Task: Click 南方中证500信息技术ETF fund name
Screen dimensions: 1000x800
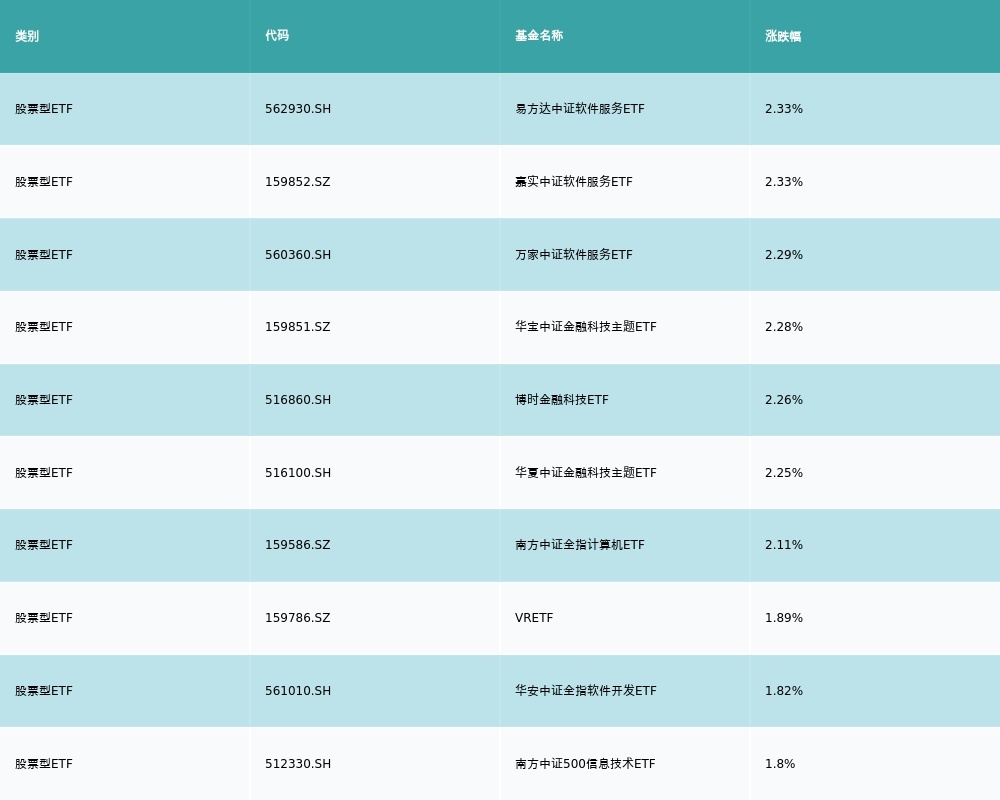Action: click(x=585, y=764)
